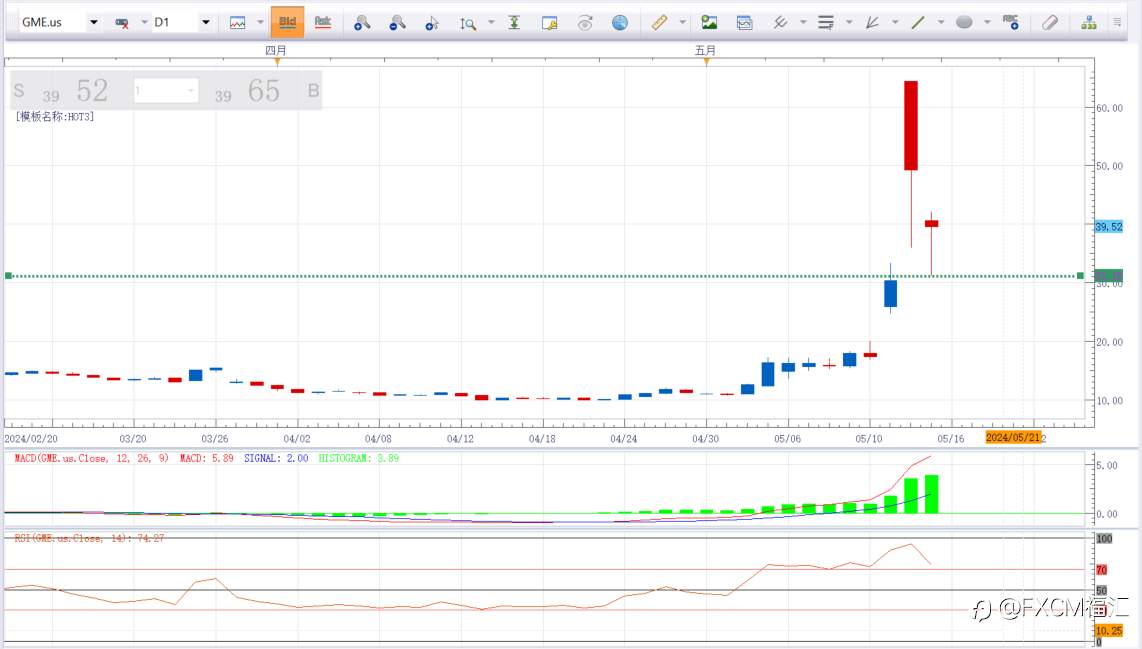
Task: Expand the chart type dropdown arrow
Action: coord(260,23)
